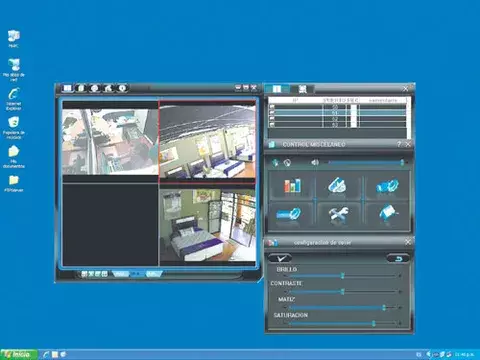
Task: Select the fourth row in the camera list
Action: coord(337,124)
